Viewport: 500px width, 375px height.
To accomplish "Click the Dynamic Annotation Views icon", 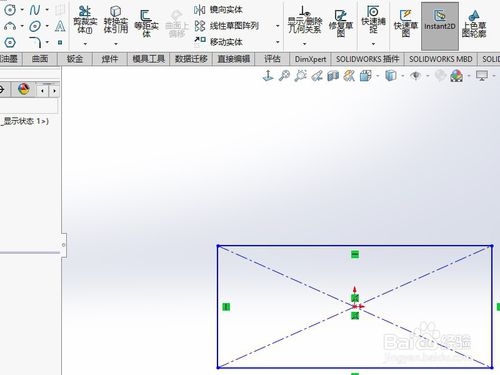I will (x=349, y=76).
